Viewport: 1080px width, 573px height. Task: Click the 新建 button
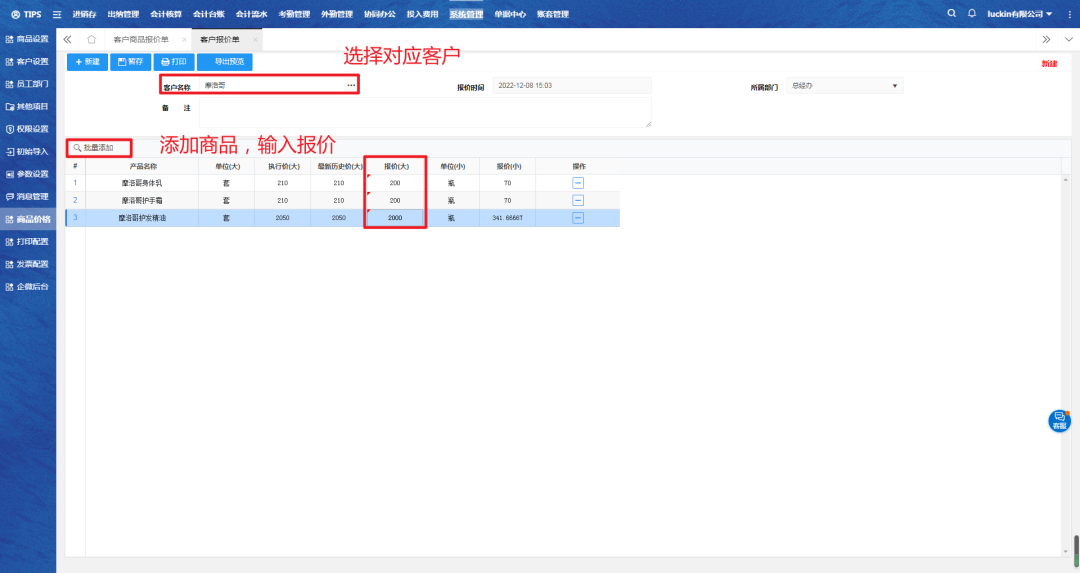click(87, 62)
